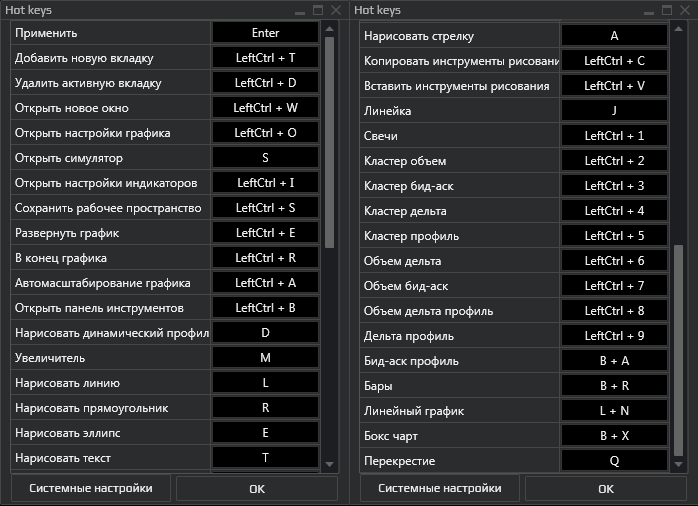Change the Перекрестие hotkey field
The height and width of the screenshot is (506, 698).
[x=614, y=461]
